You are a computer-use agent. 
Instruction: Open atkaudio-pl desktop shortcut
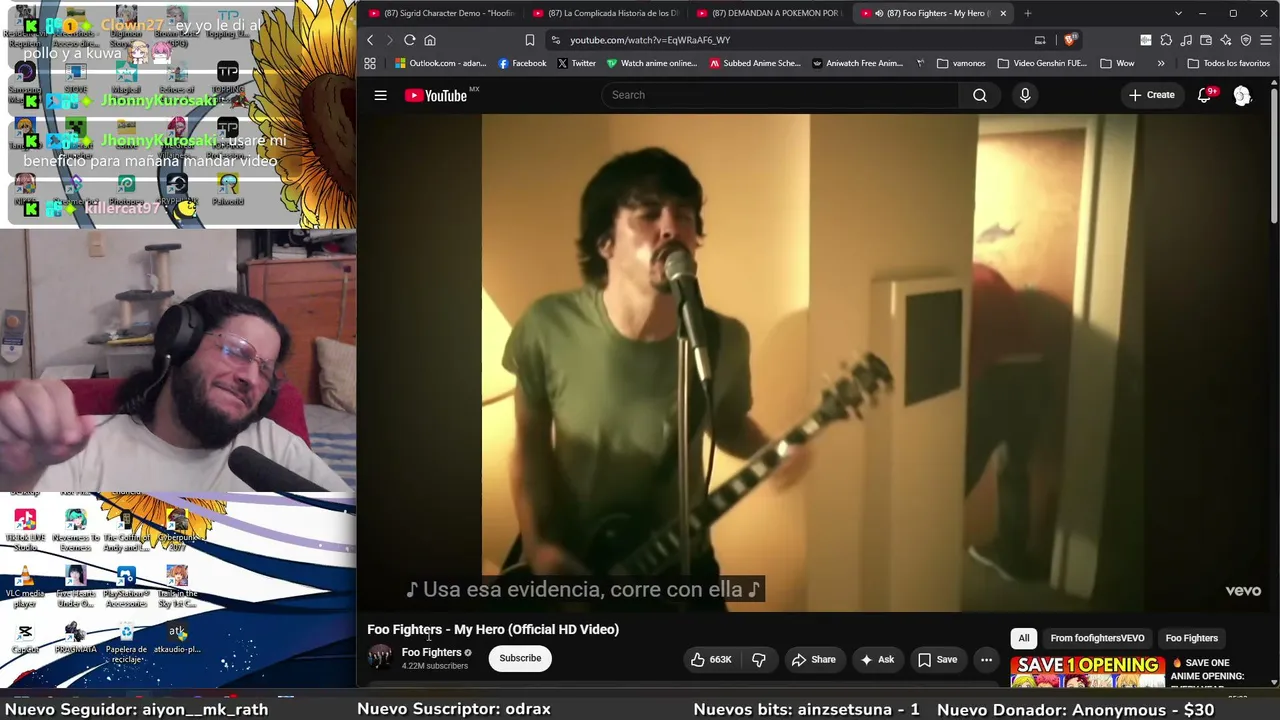(x=177, y=639)
